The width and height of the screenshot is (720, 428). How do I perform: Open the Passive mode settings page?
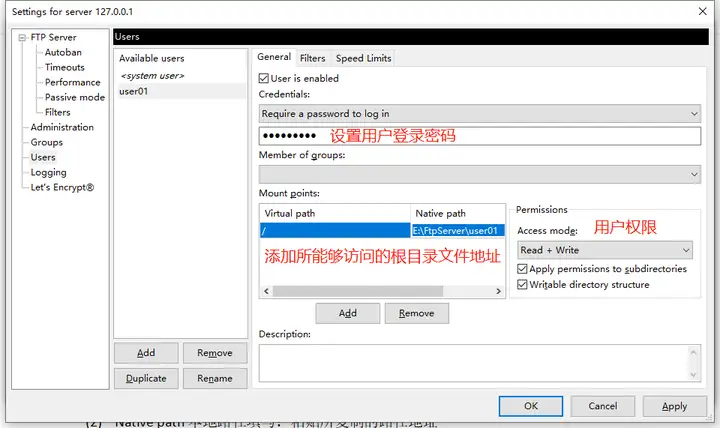tap(75, 97)
